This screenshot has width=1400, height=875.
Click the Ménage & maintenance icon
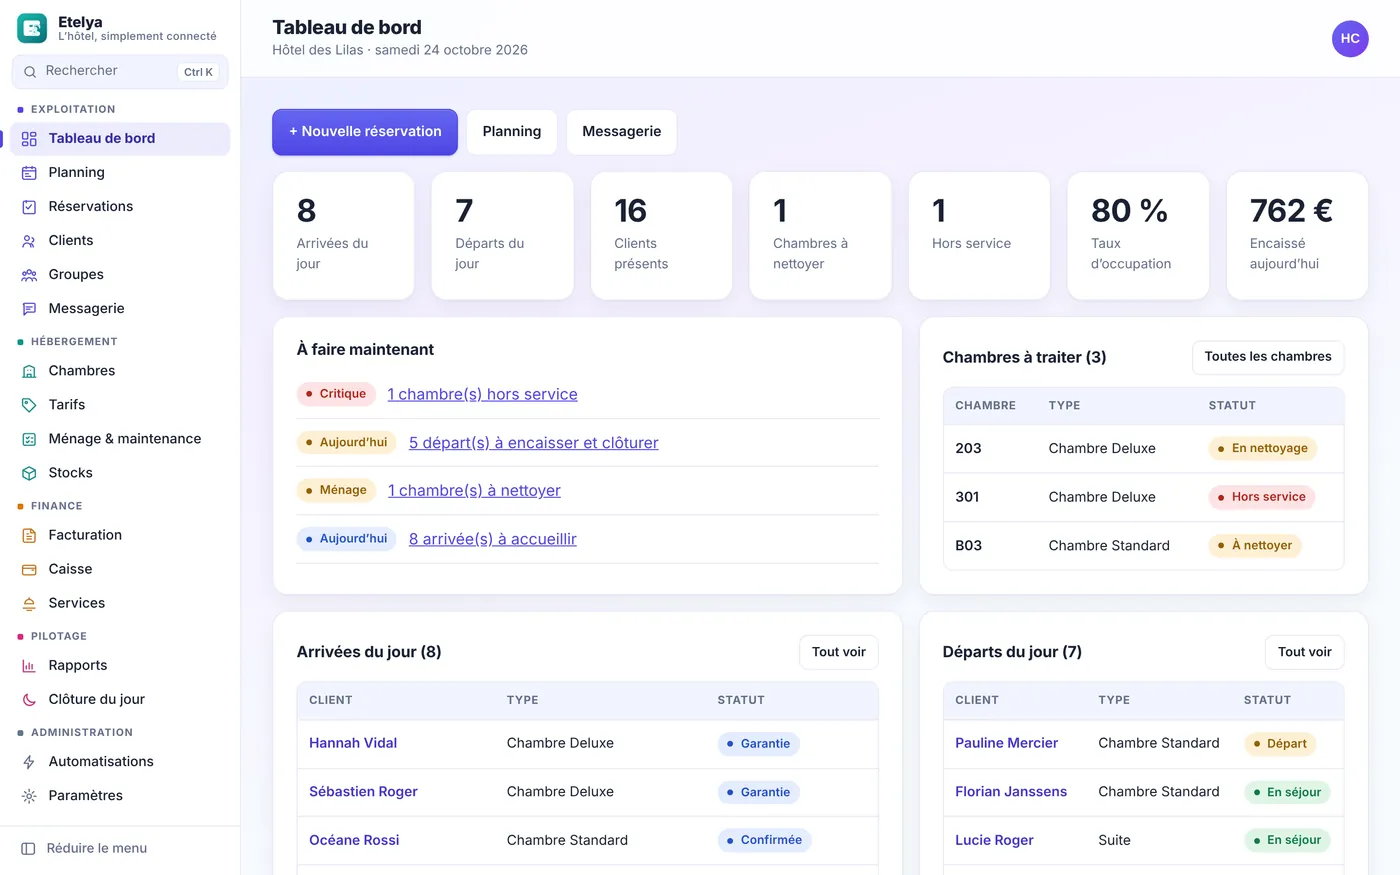pos(29,439)
